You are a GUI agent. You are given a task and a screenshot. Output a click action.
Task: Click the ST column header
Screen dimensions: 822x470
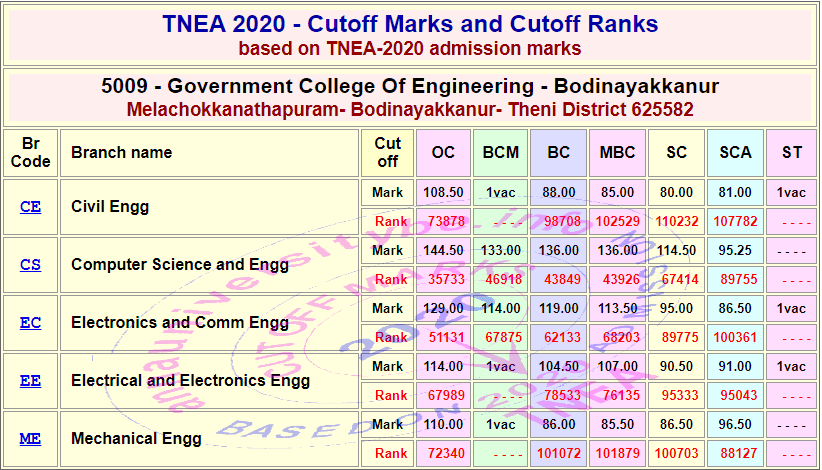point(791,153)
